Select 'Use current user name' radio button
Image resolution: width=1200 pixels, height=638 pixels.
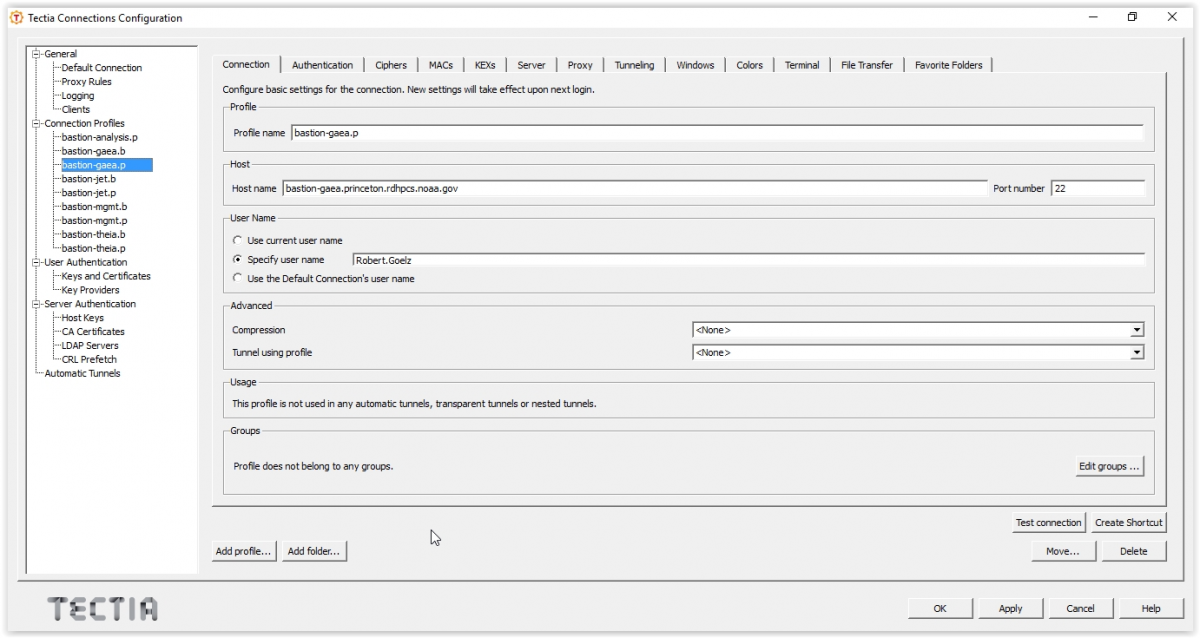[237, 241]
